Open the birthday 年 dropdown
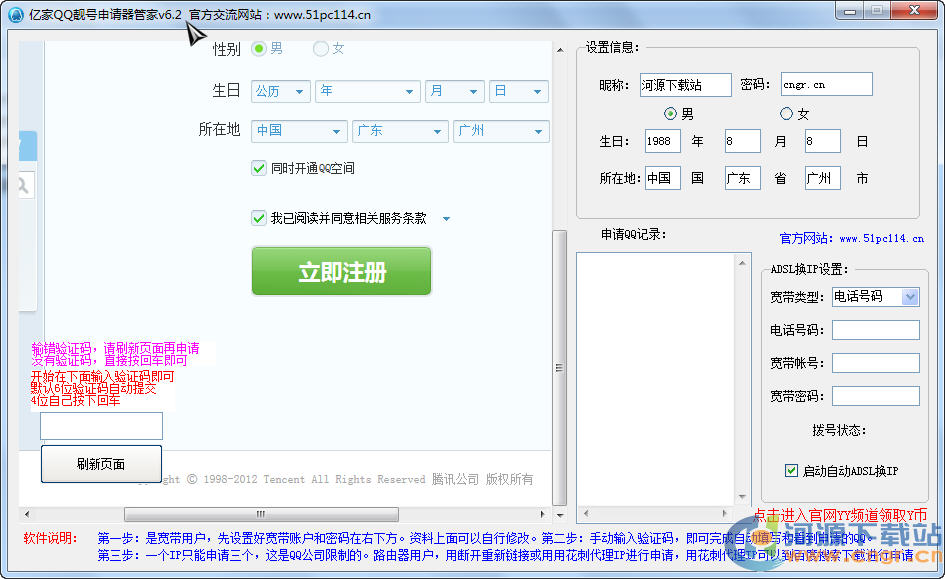The image size is (945, 579). [x=367, y=91]
